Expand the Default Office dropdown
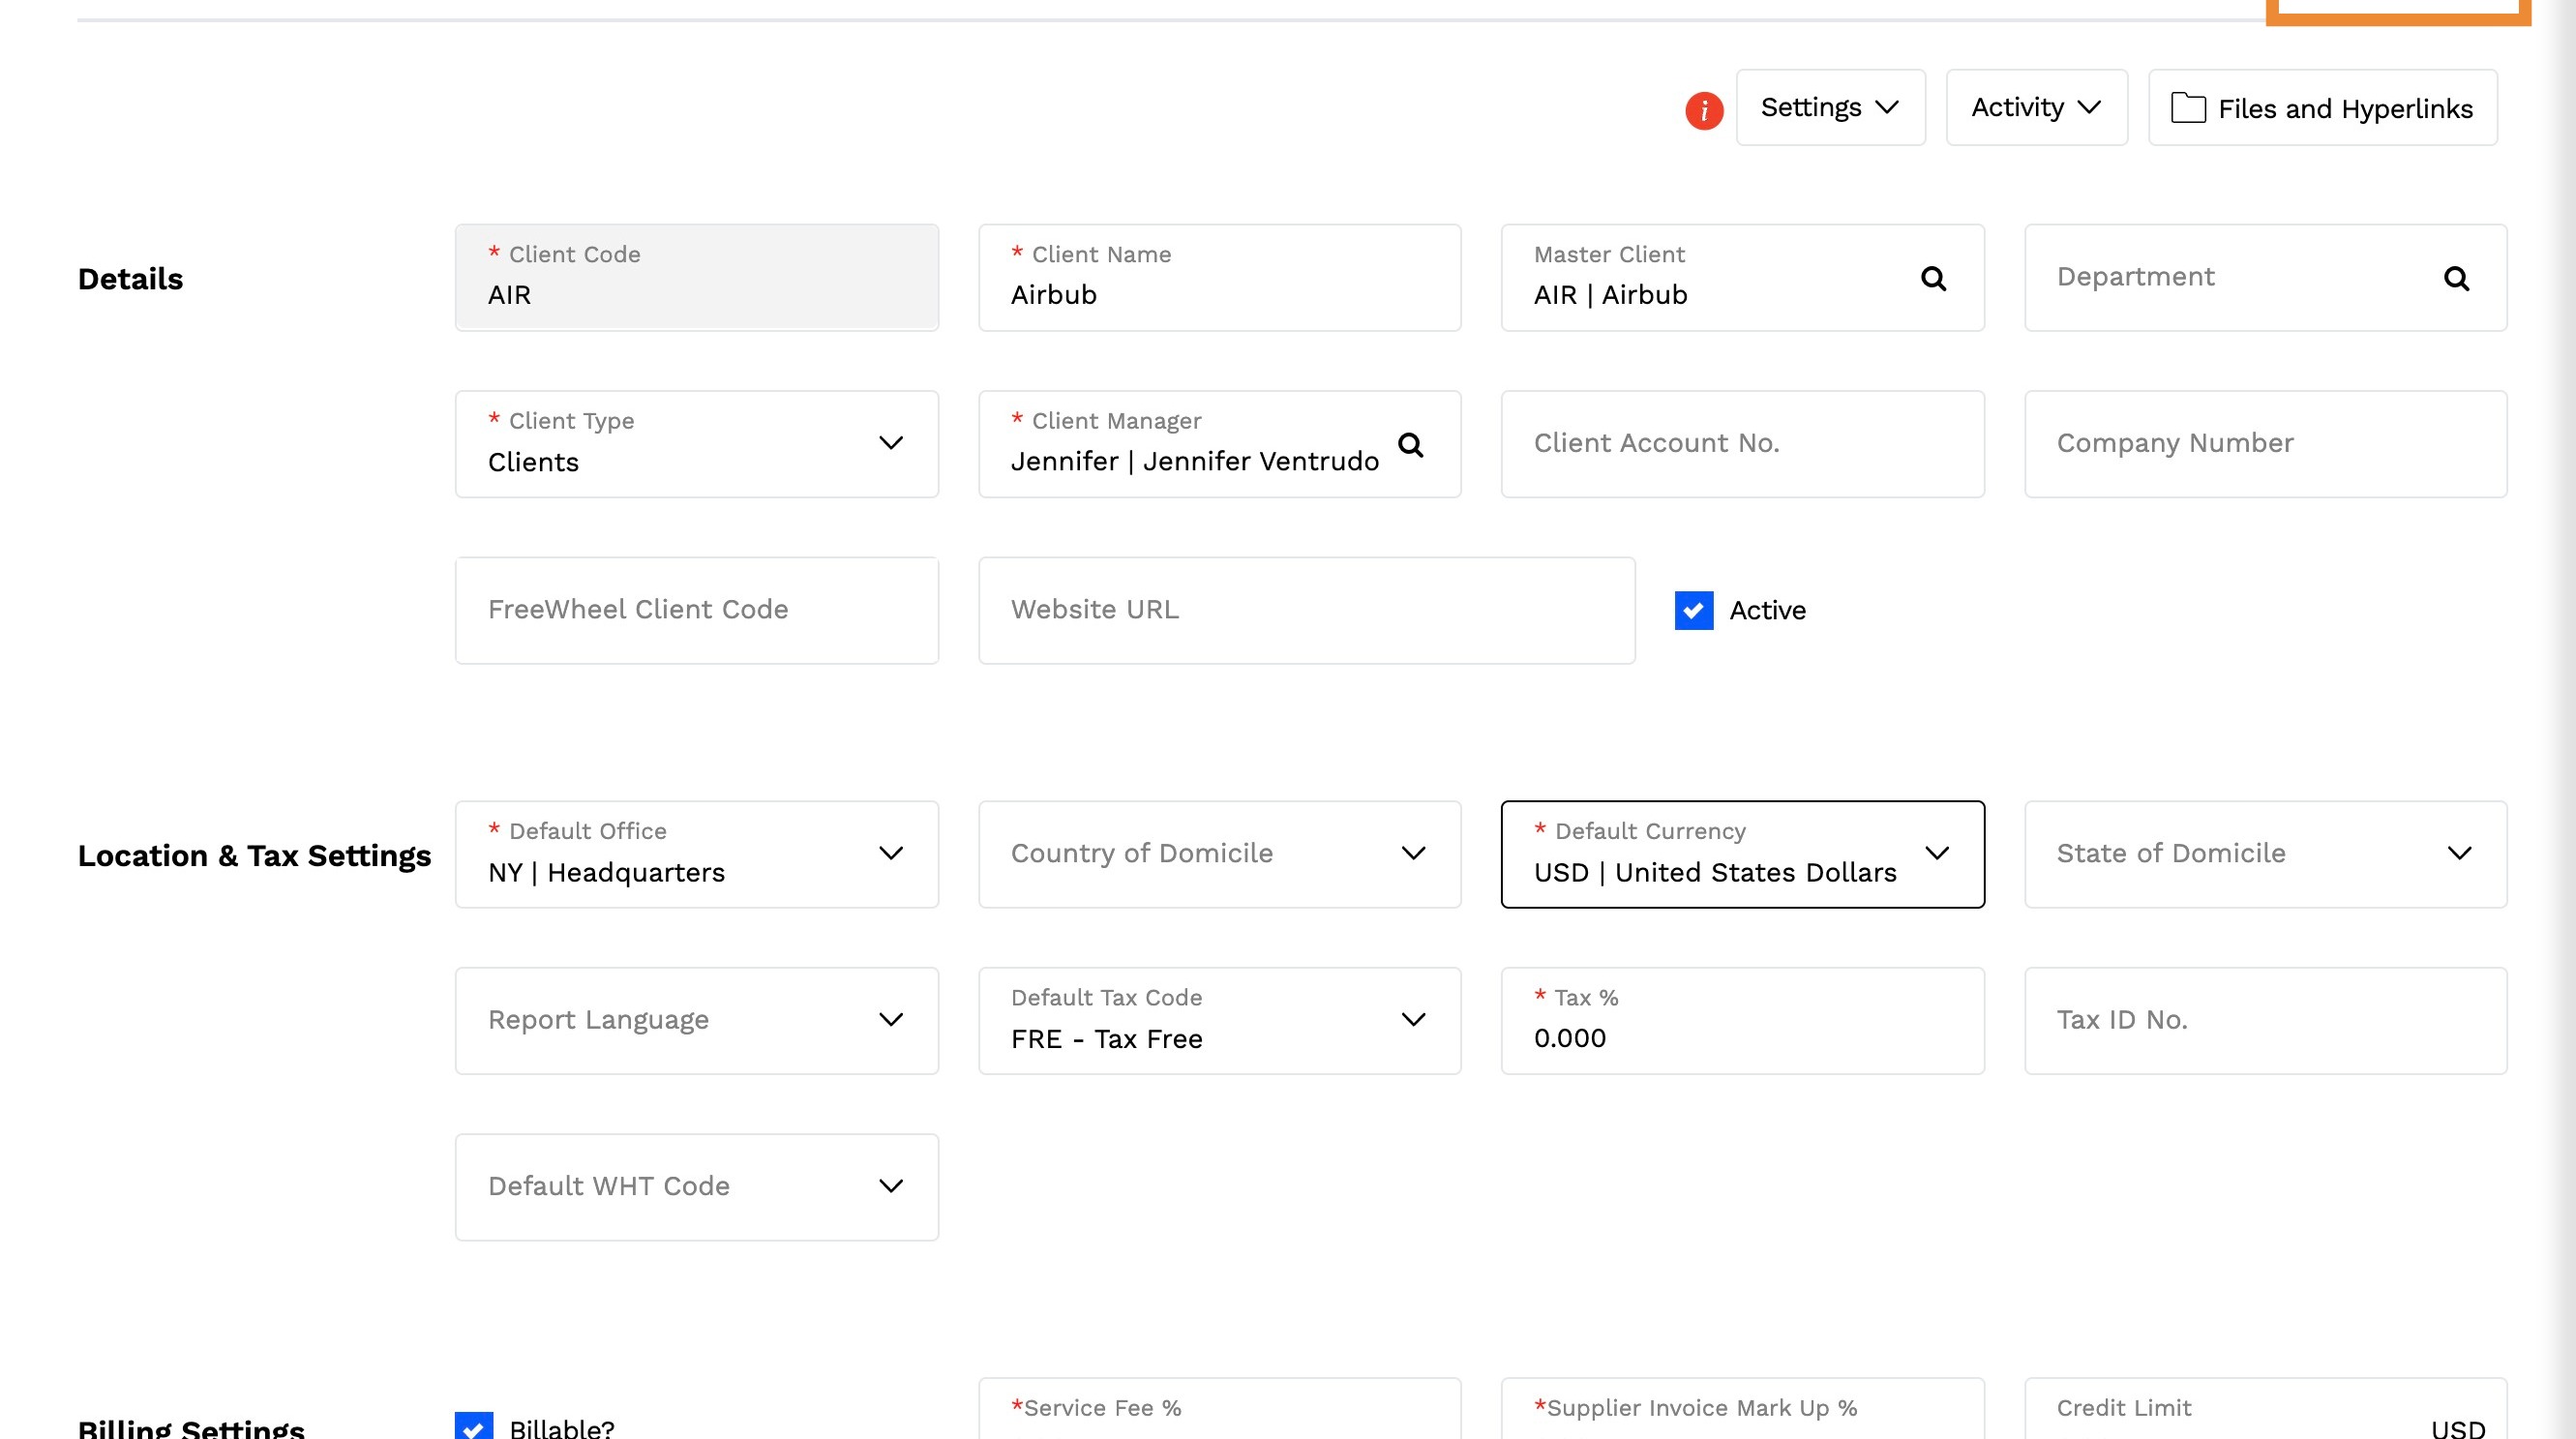This screenshot has width=2576, height=1439. tap(697, 854)
